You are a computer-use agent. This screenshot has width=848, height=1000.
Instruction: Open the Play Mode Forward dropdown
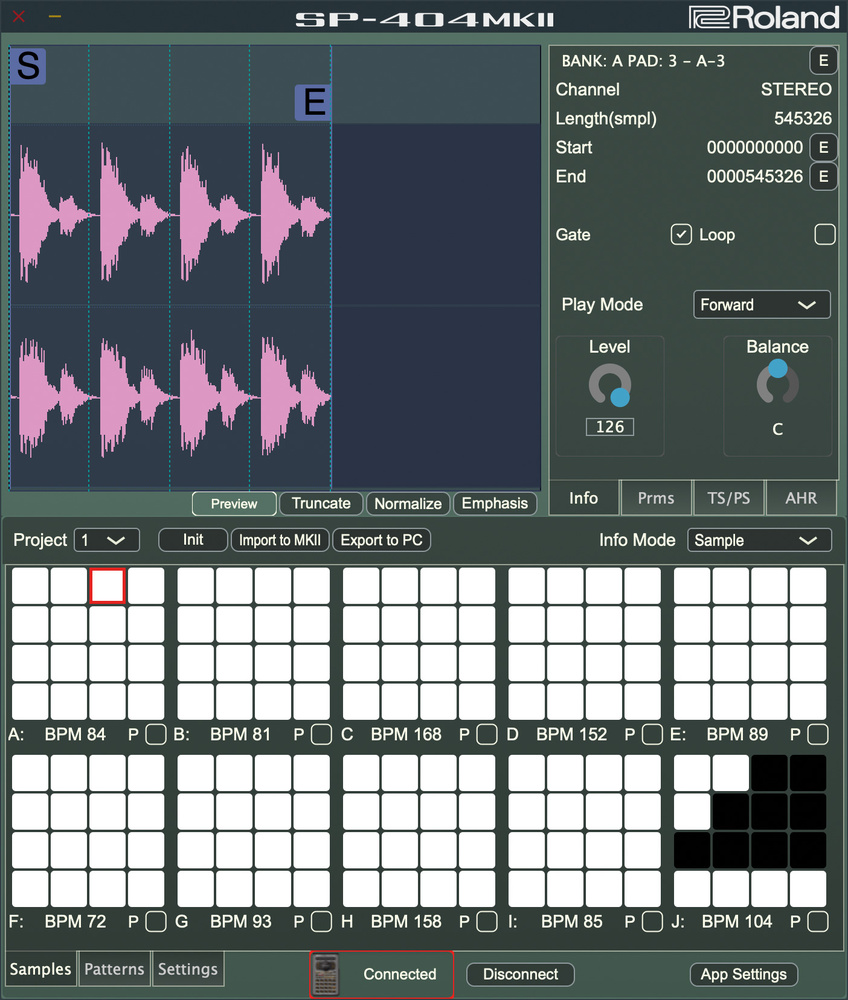point(762,305)
